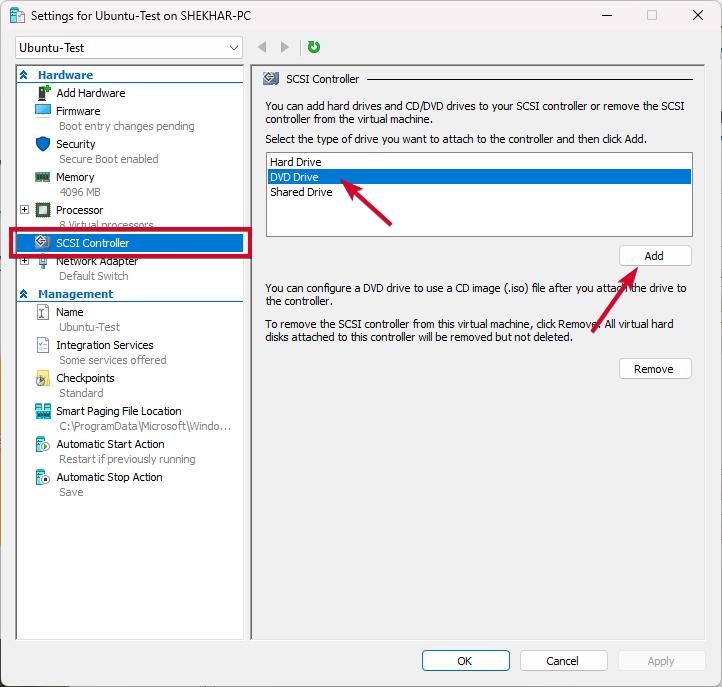Click 'Boot entry changes pending' text
The width and height of the screenshot is (722, 687).
pyautogui.click(x=127, y=126)
